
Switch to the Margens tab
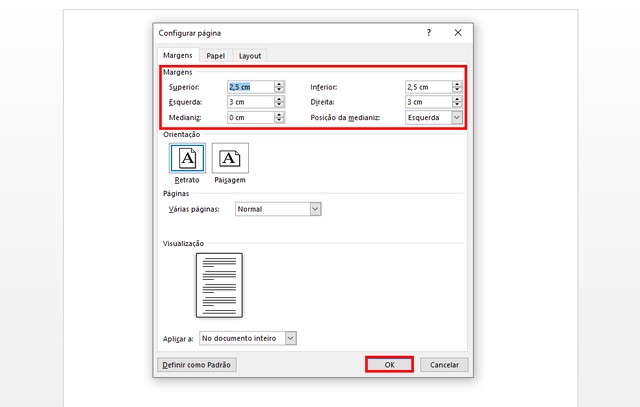[178, 55]
